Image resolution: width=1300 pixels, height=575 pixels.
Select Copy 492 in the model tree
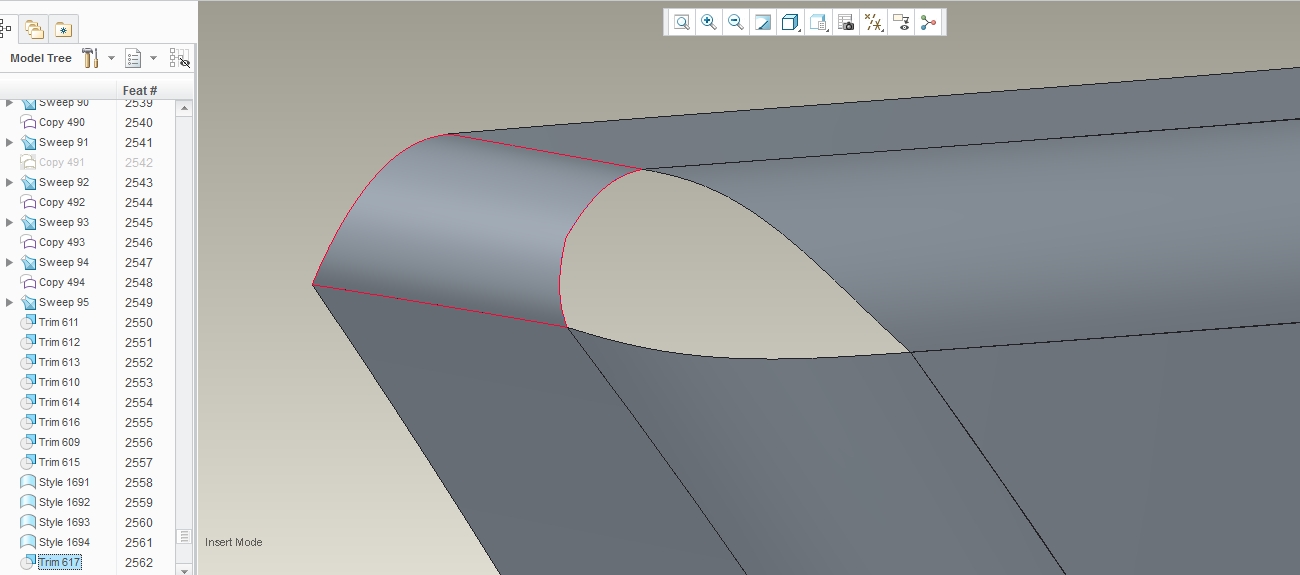(62, 202)
